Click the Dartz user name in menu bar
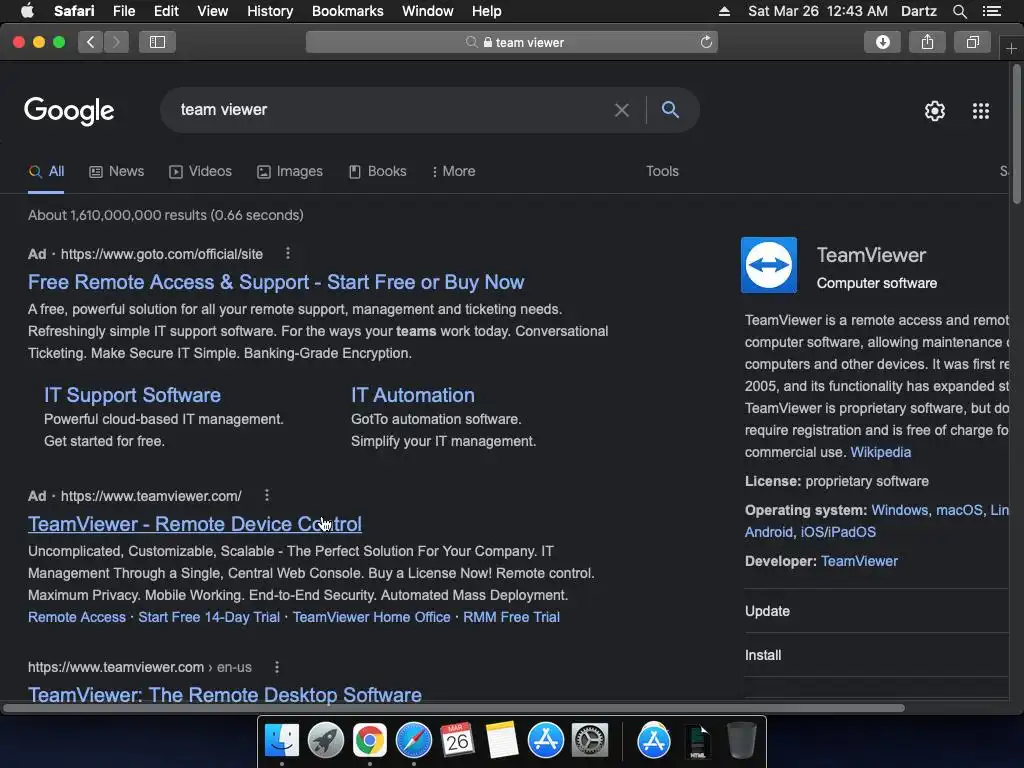Image resolution: width=1024 pixels, height=768 pixels. point(918,11)
